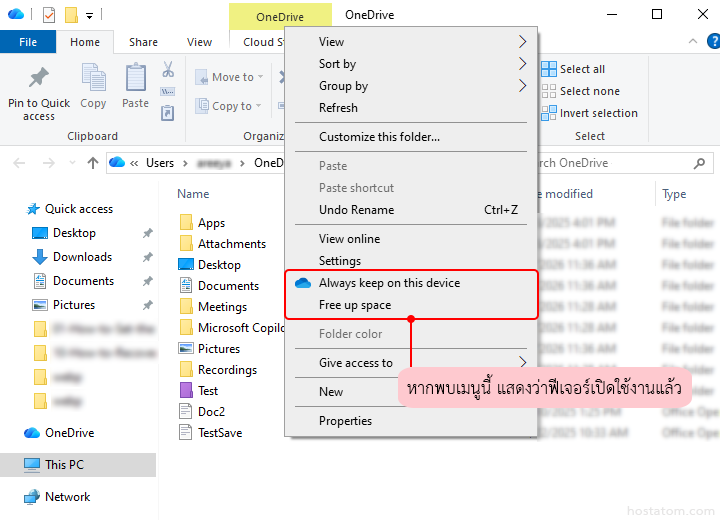Open Customize Quick Access Toolbar dropdown
This screenshot has height=520, width=720.
[90, 16]
